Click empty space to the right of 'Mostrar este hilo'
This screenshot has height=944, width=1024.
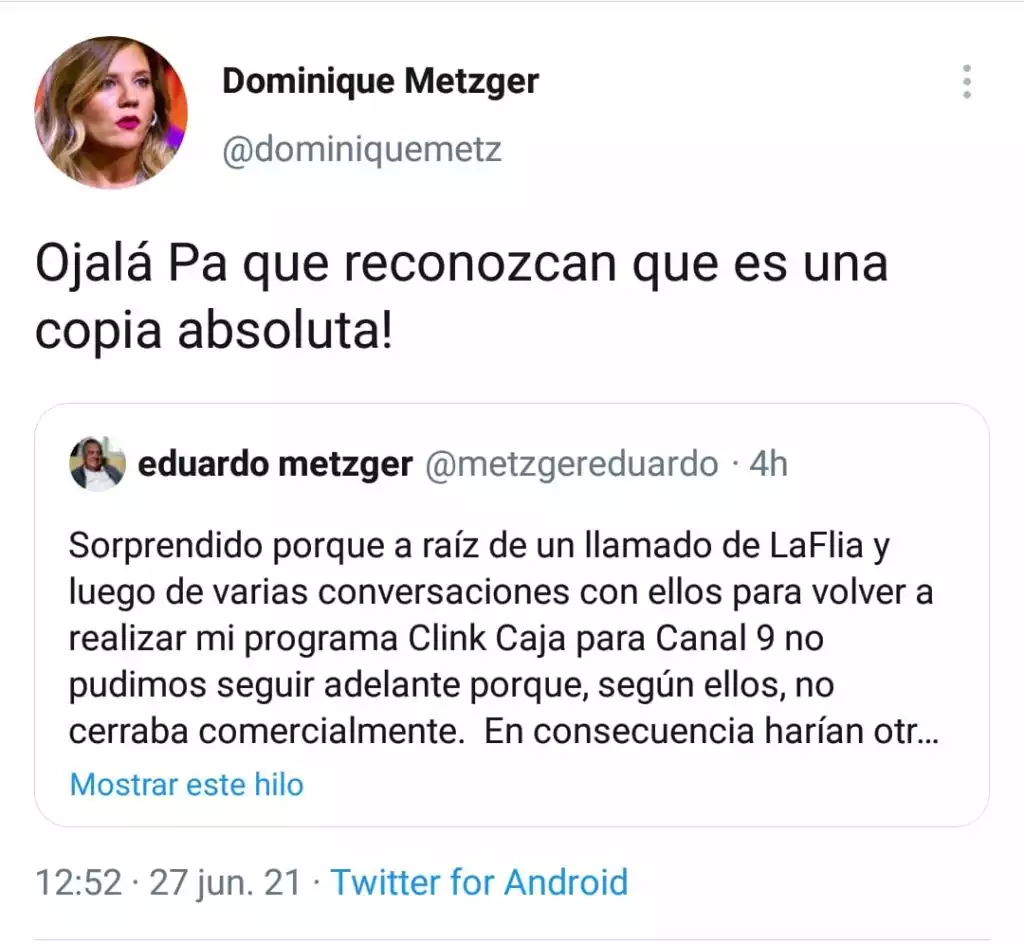tap(640, 785)
